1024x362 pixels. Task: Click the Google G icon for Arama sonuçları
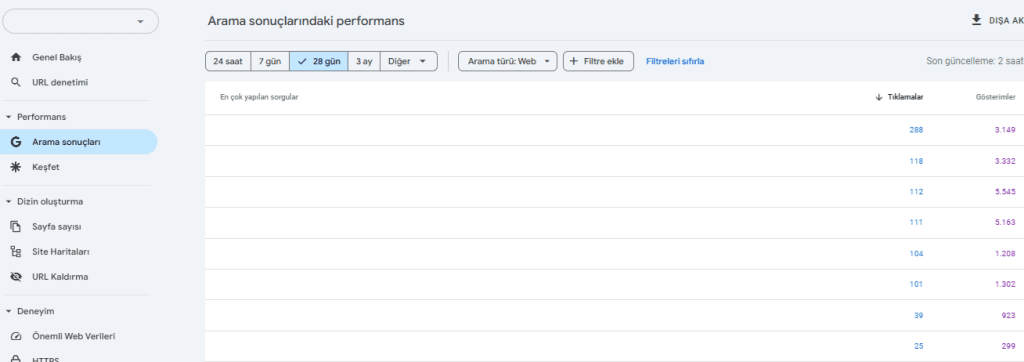[x=16, y=142]
